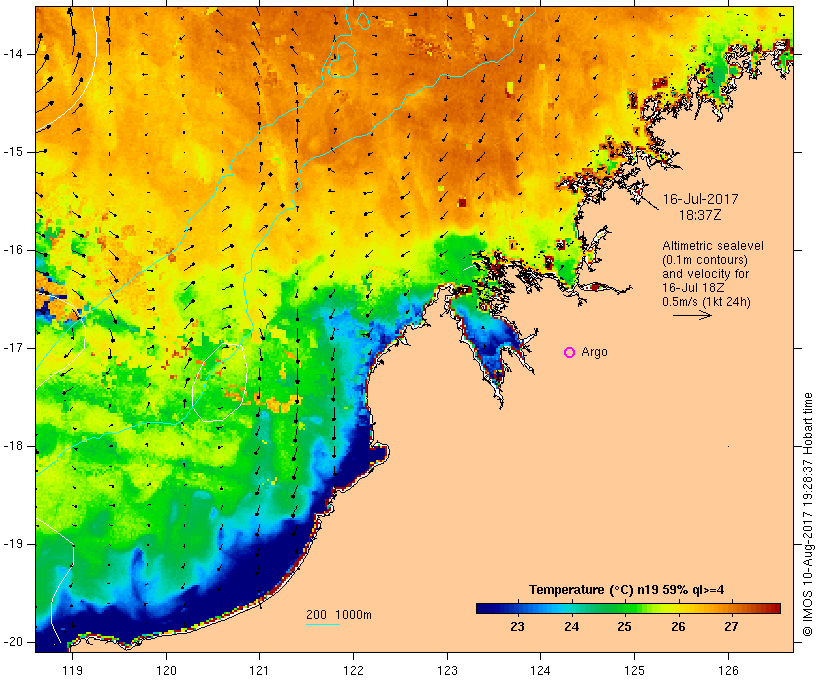Viewport: 820px width, 680px height.
Task: Click the dark red end of temperature colorbar
Action: click(x=775, y=608)
